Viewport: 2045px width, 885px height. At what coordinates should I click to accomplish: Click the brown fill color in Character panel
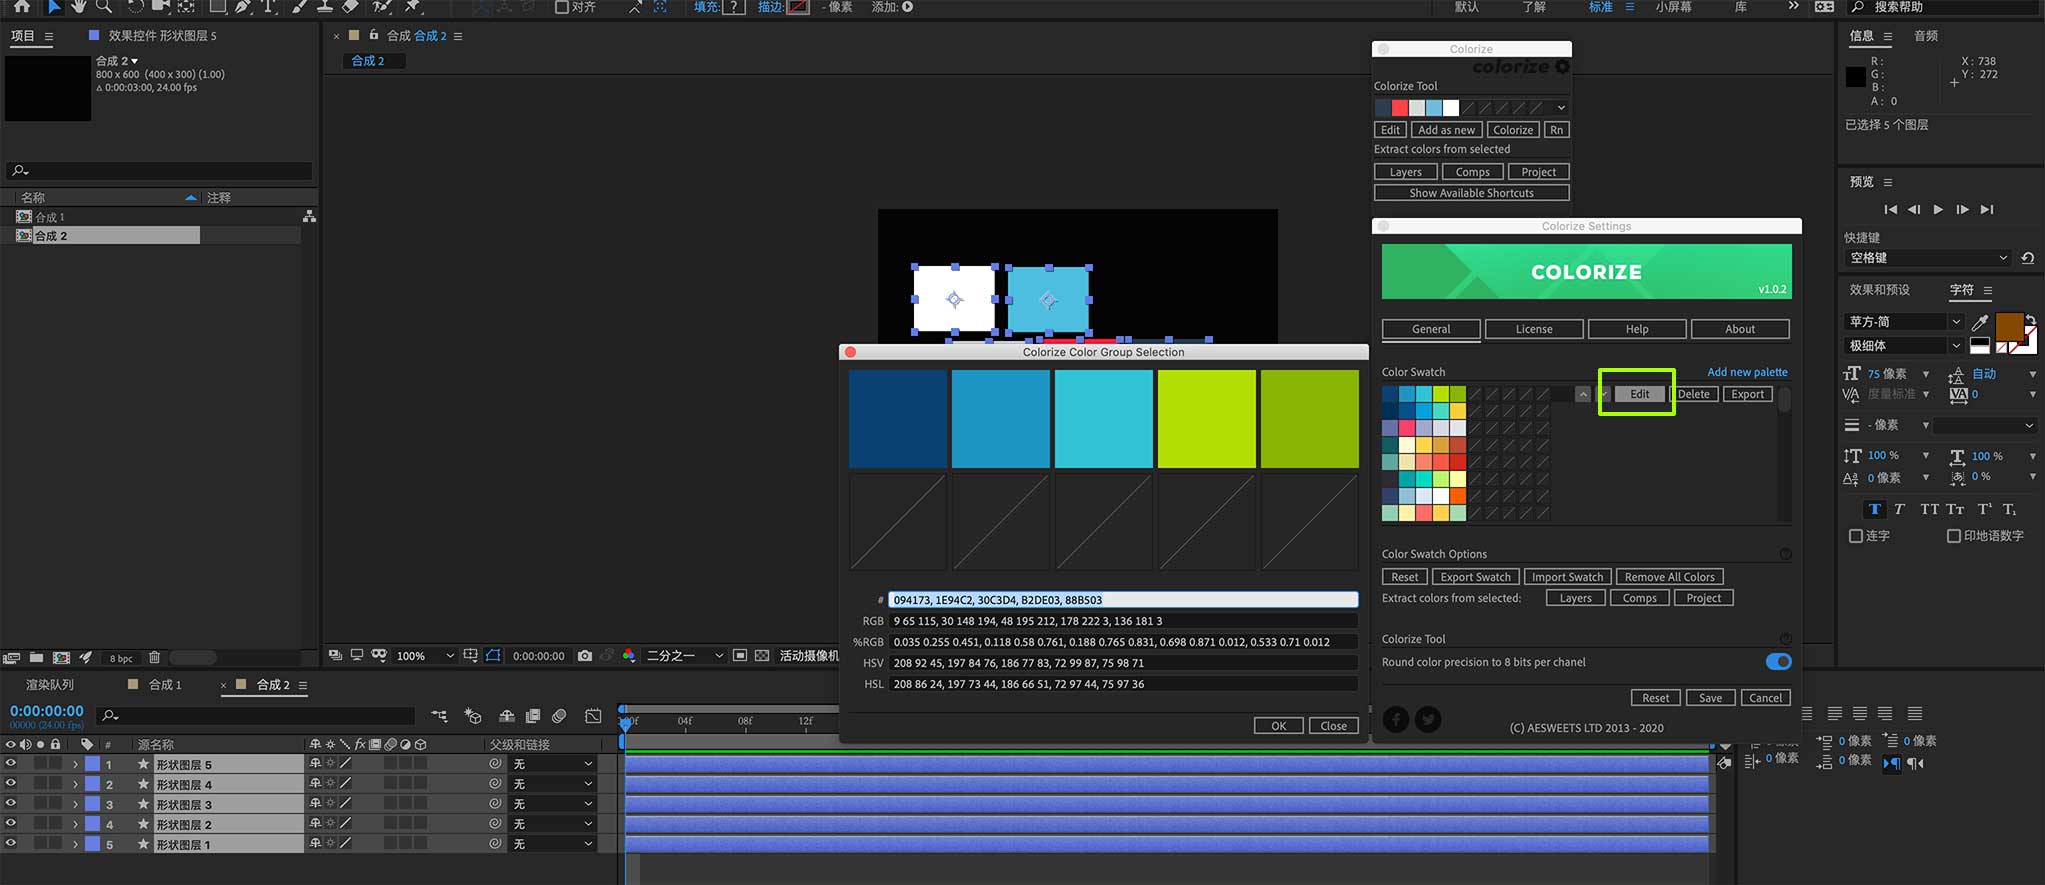point(2009,327)
